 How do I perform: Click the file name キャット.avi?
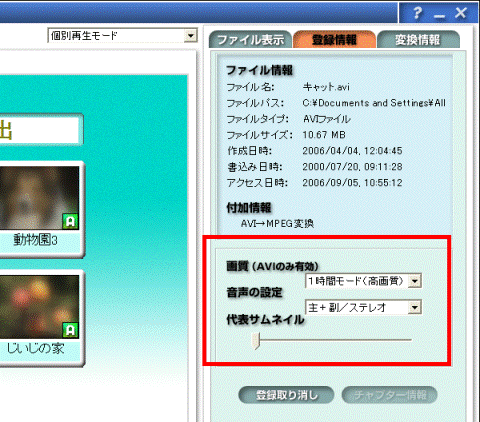point(326,87)
